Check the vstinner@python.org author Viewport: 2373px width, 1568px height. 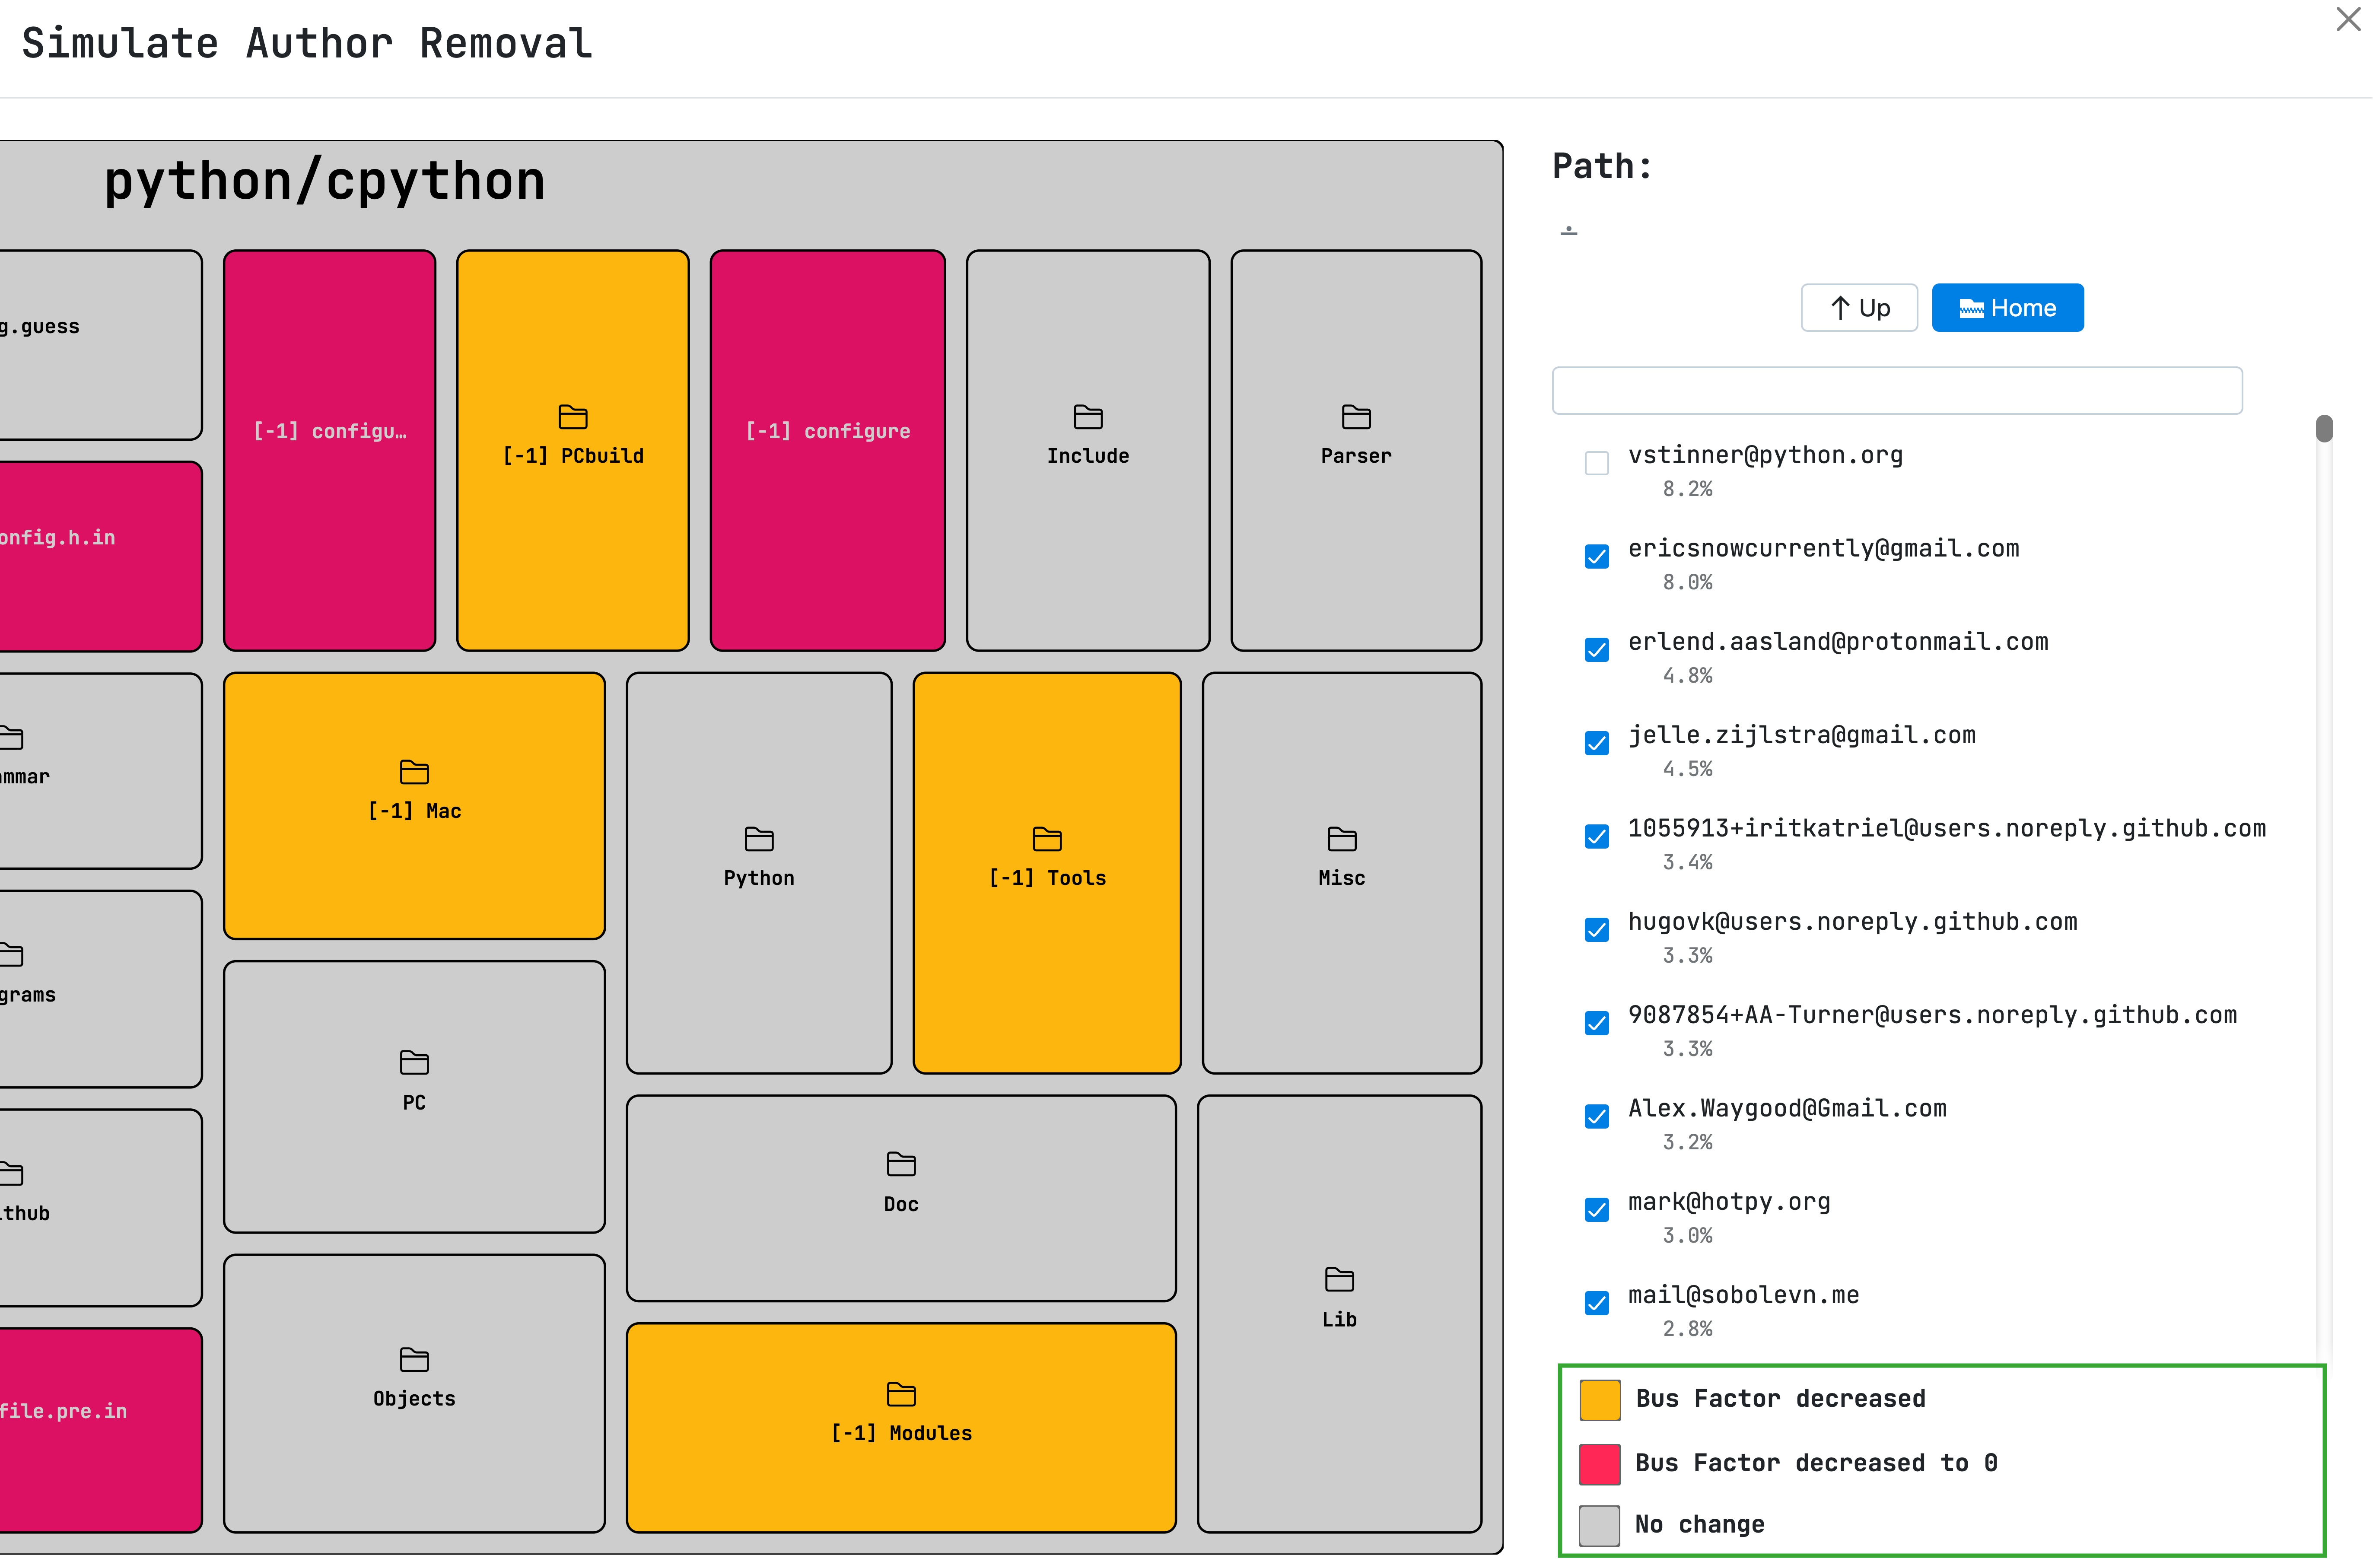(1597, 463)
